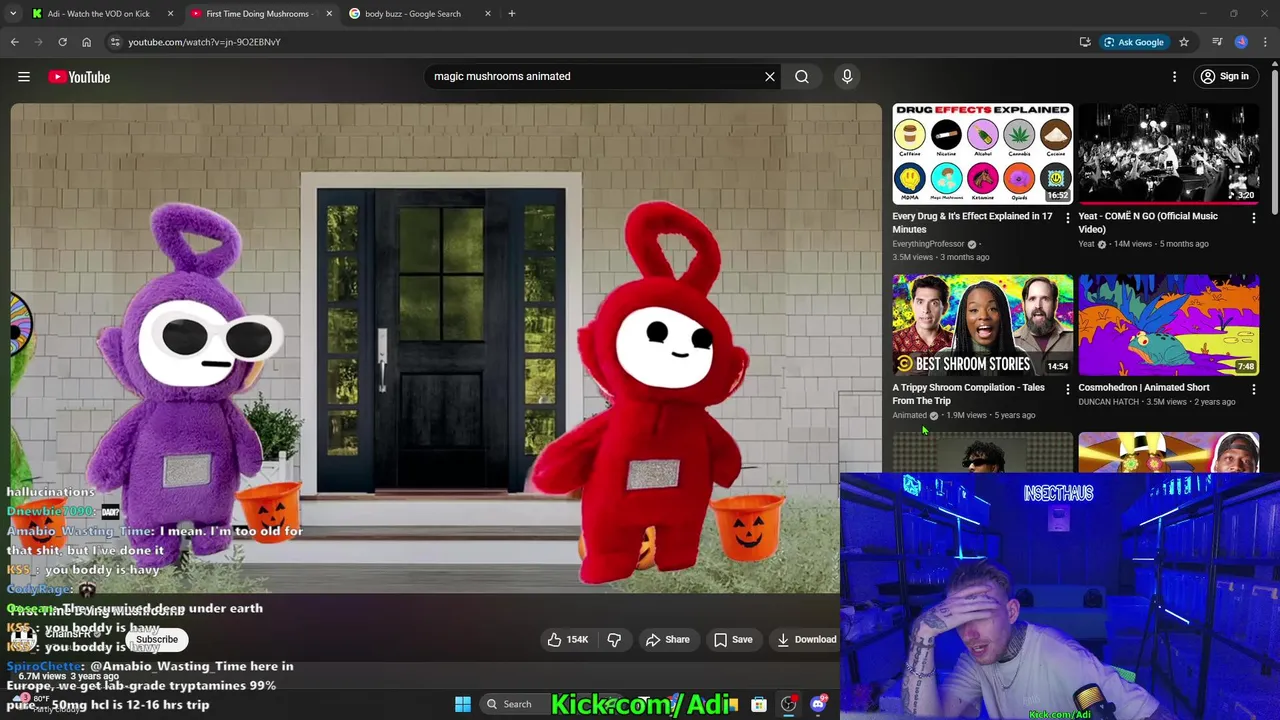Open options menu for Cosmohedron video

tap(1253, 389)
